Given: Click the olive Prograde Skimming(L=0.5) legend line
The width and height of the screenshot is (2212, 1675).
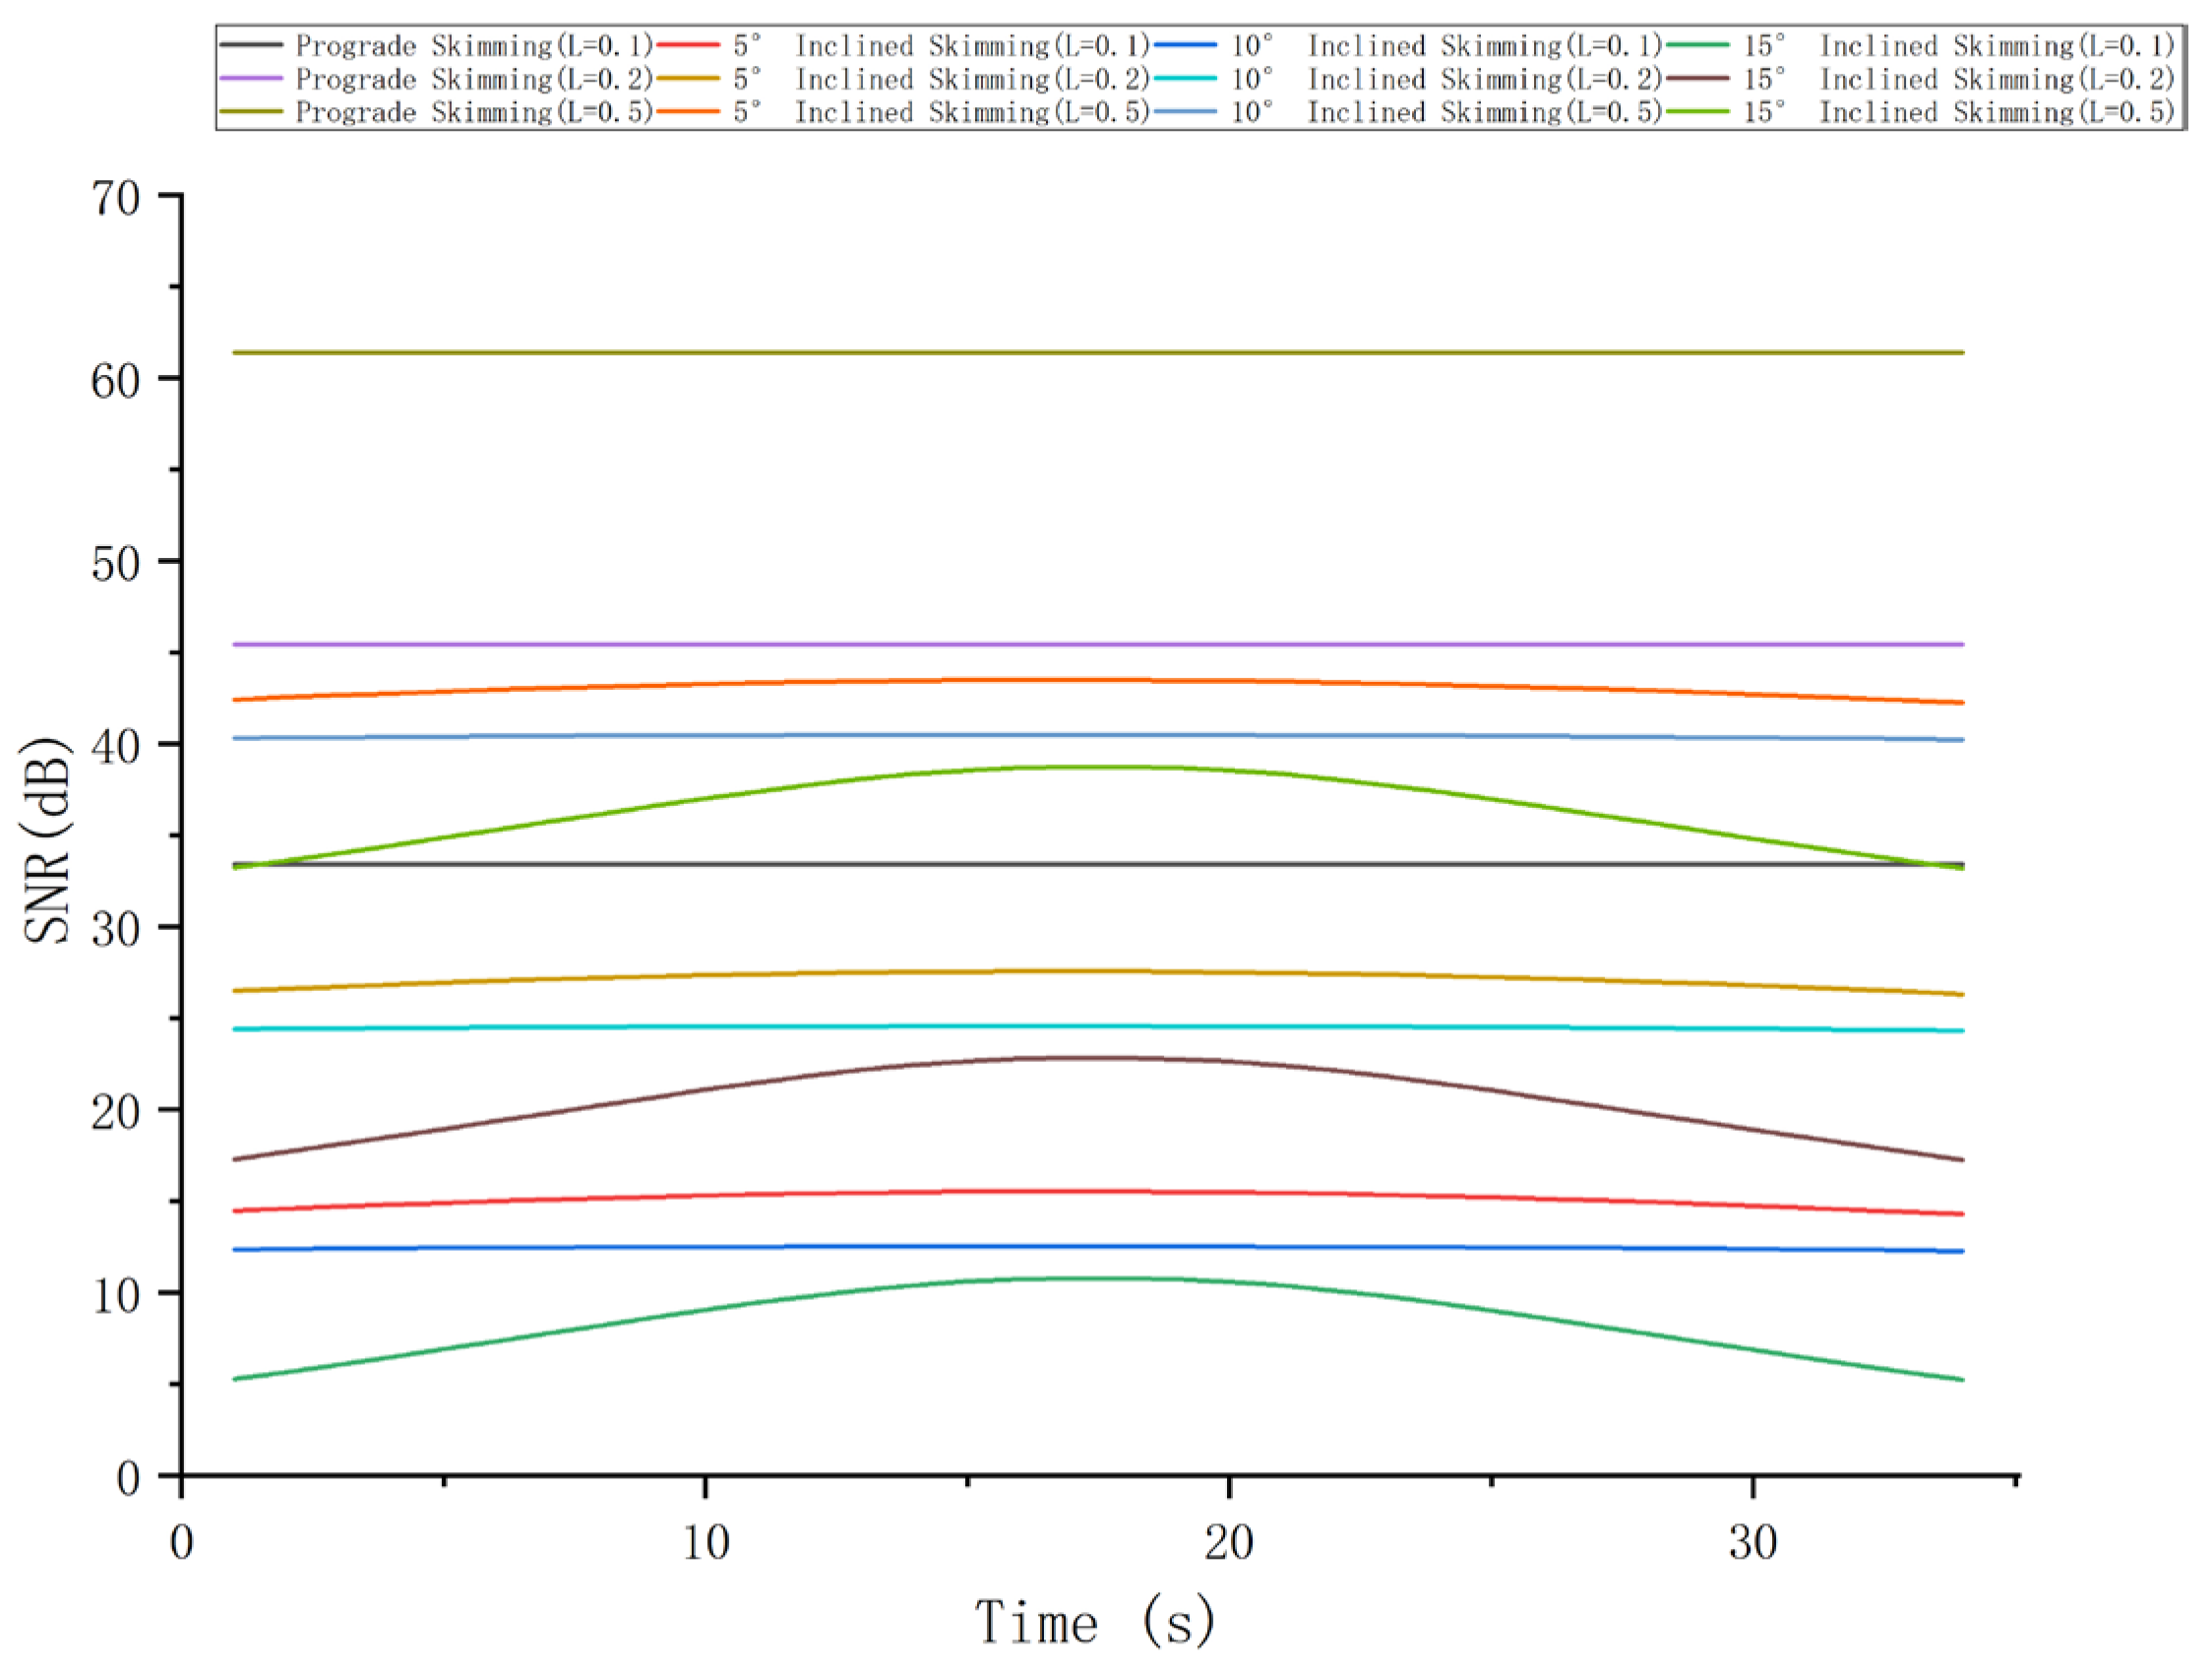Looking at the screenshot, I should [251, 111].
